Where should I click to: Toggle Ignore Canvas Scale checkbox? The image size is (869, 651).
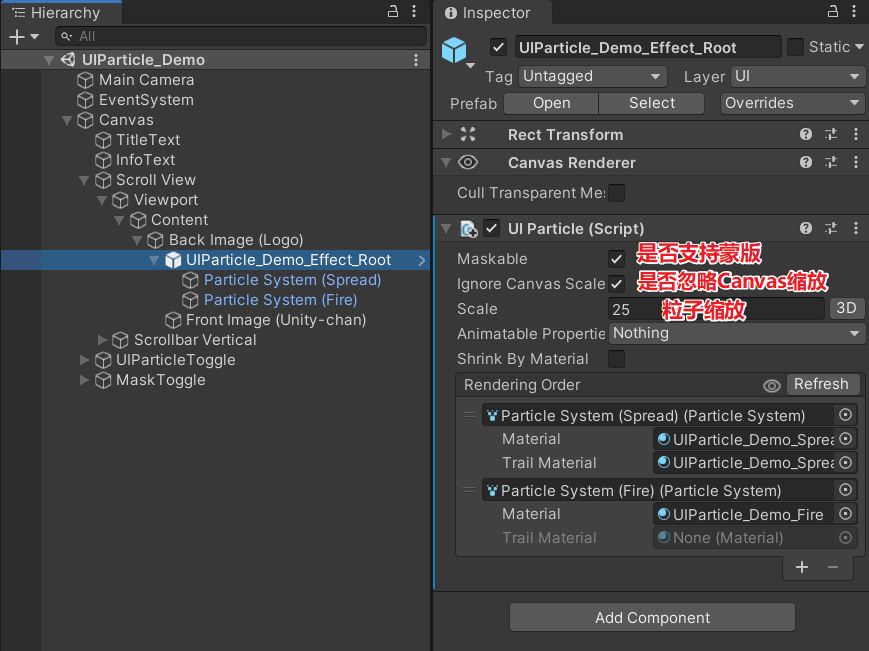coord(616,284)
